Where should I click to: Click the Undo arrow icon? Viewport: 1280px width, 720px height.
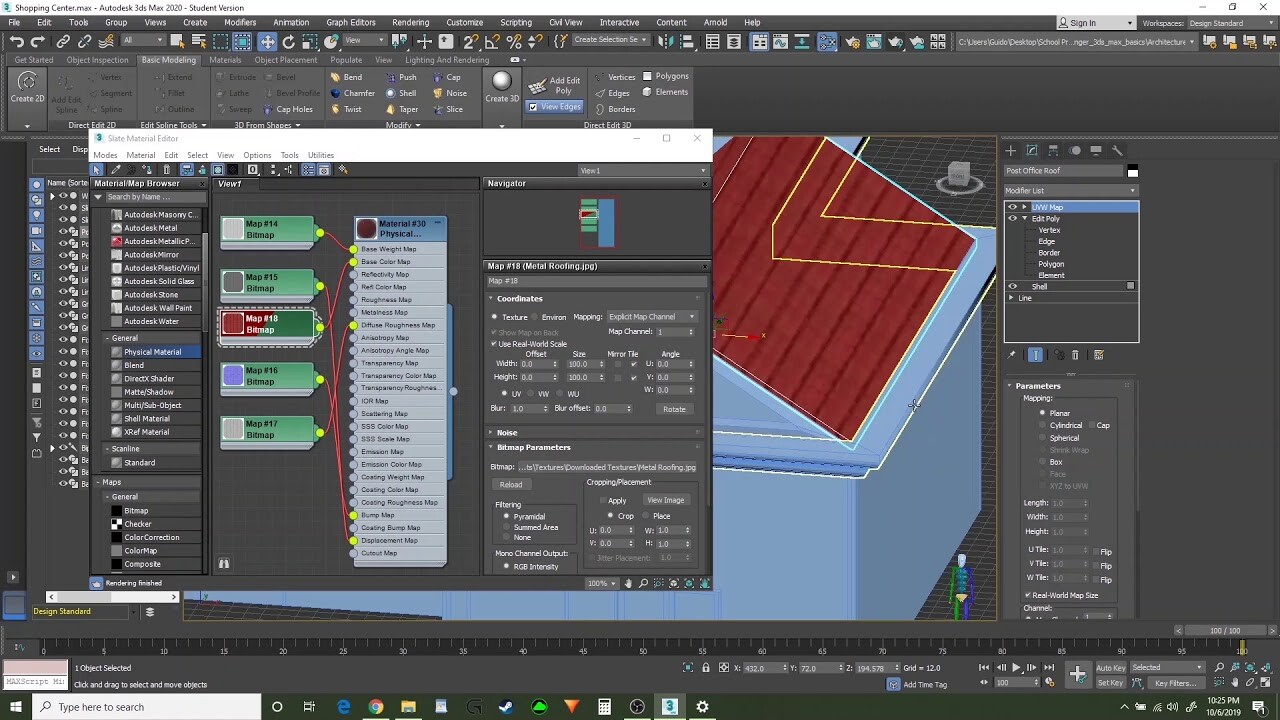click(x=16, y=41)
